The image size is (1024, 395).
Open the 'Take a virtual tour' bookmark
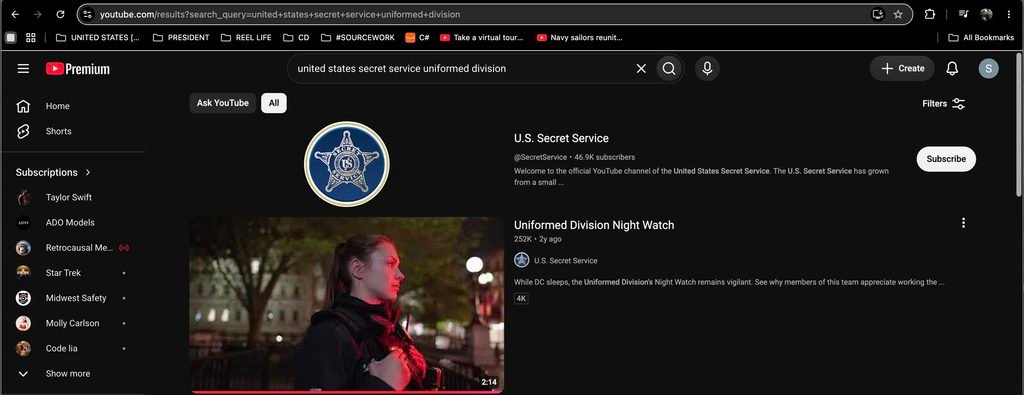482,37
